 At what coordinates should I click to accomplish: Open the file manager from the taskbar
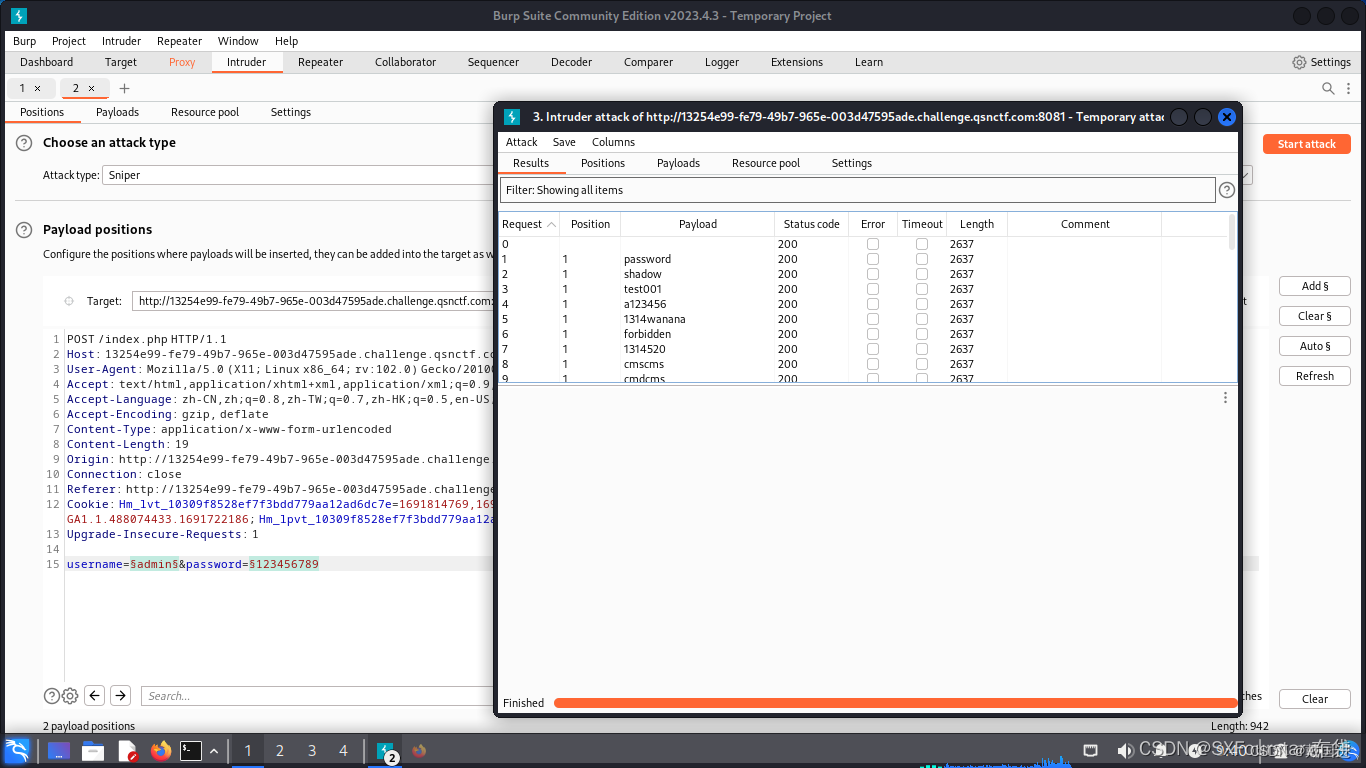pos(93,750)
